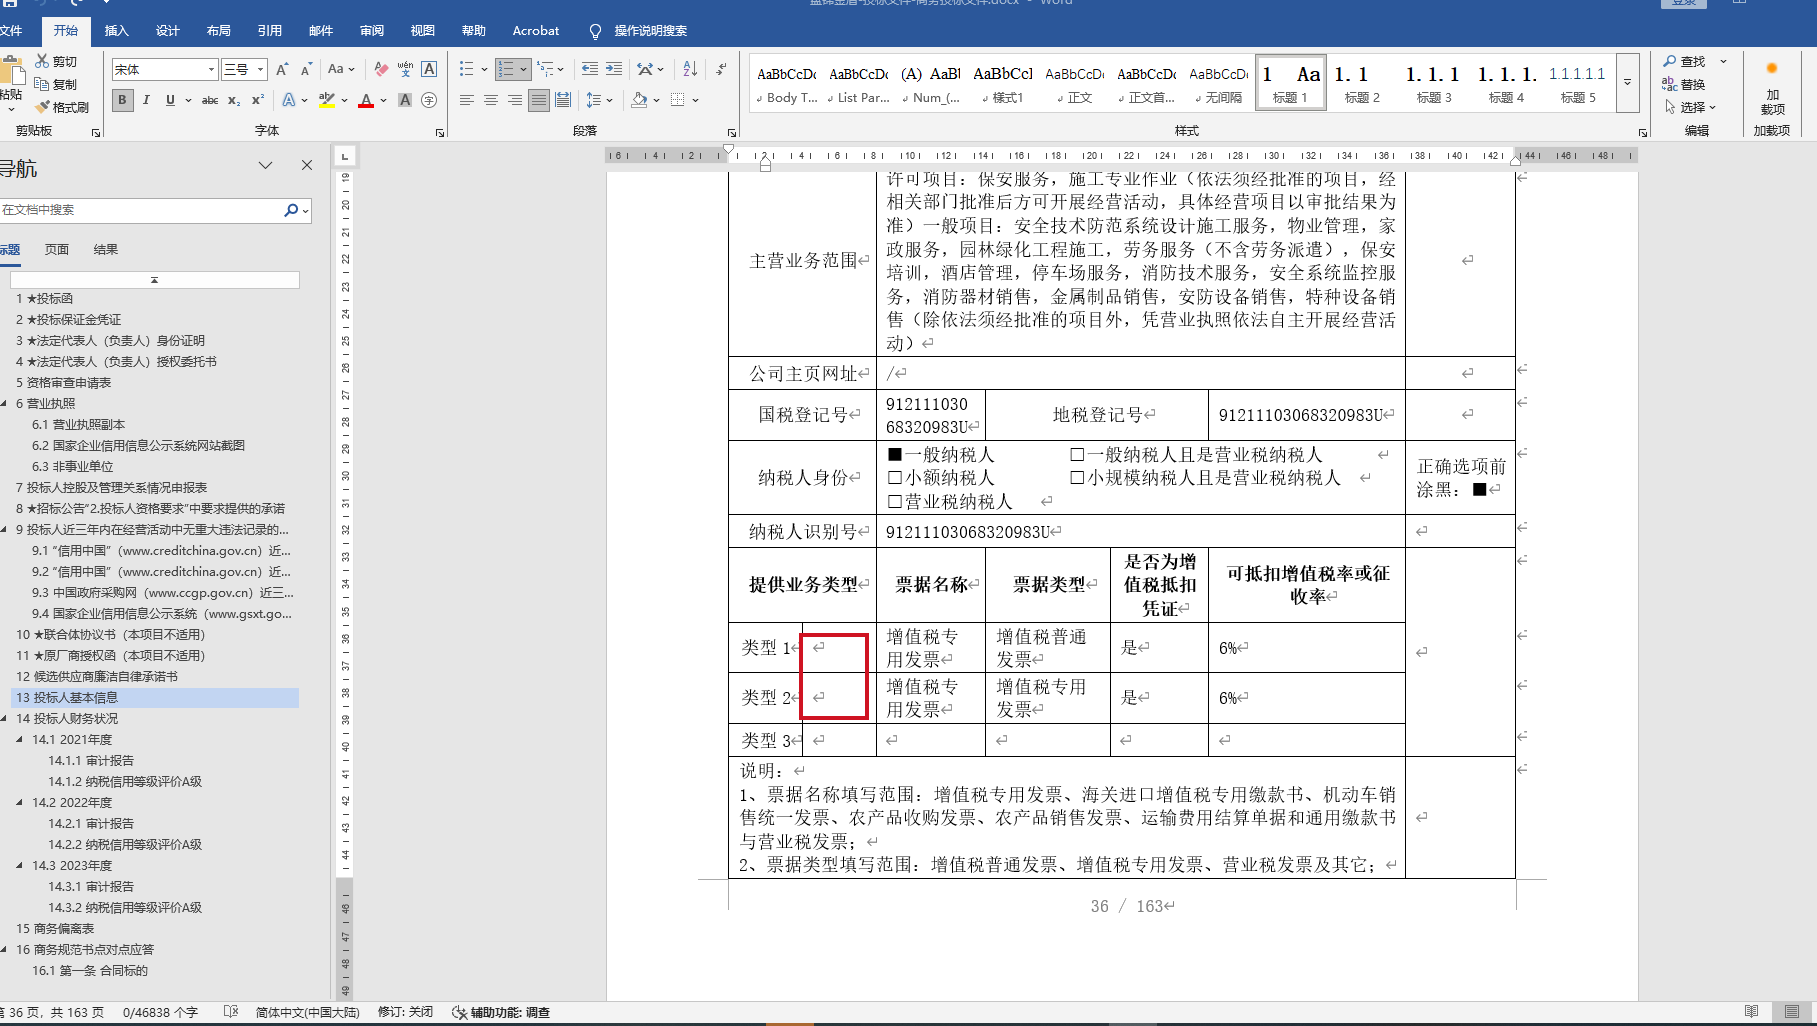Close the navigation pane
The height and width of the screenshot is (1026, 1817).
(307, 165)
